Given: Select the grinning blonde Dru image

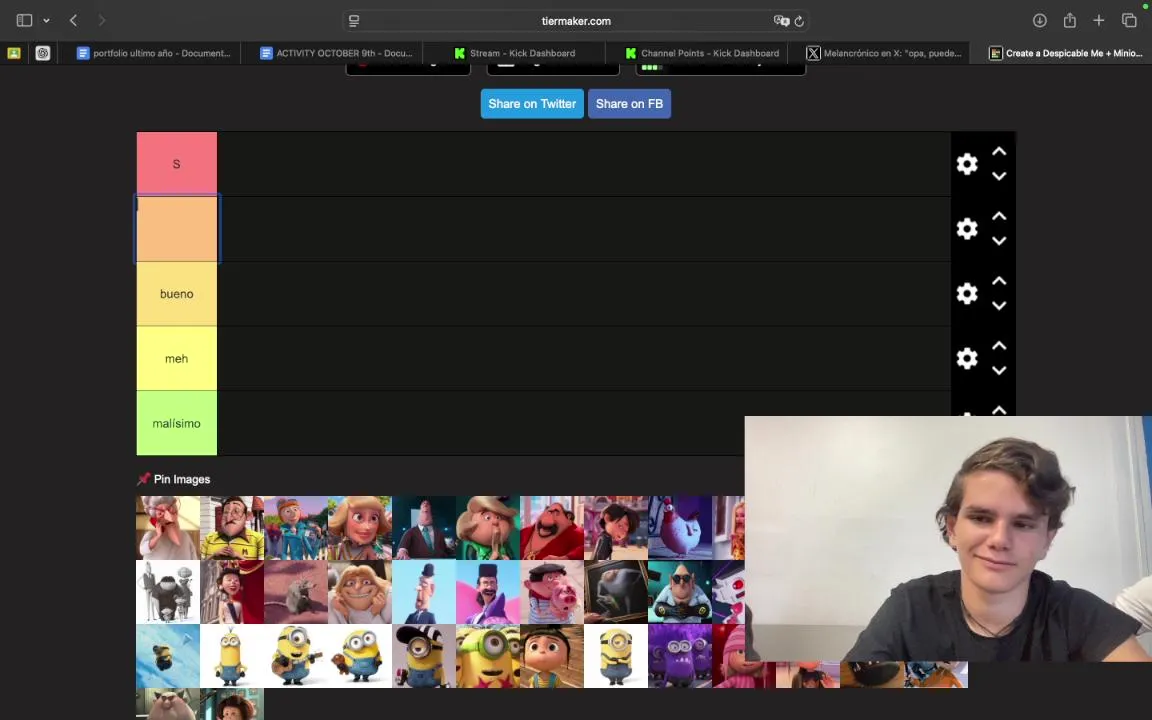Looking at the screenshot, I should pyautogui.click(x=359, y=591).
